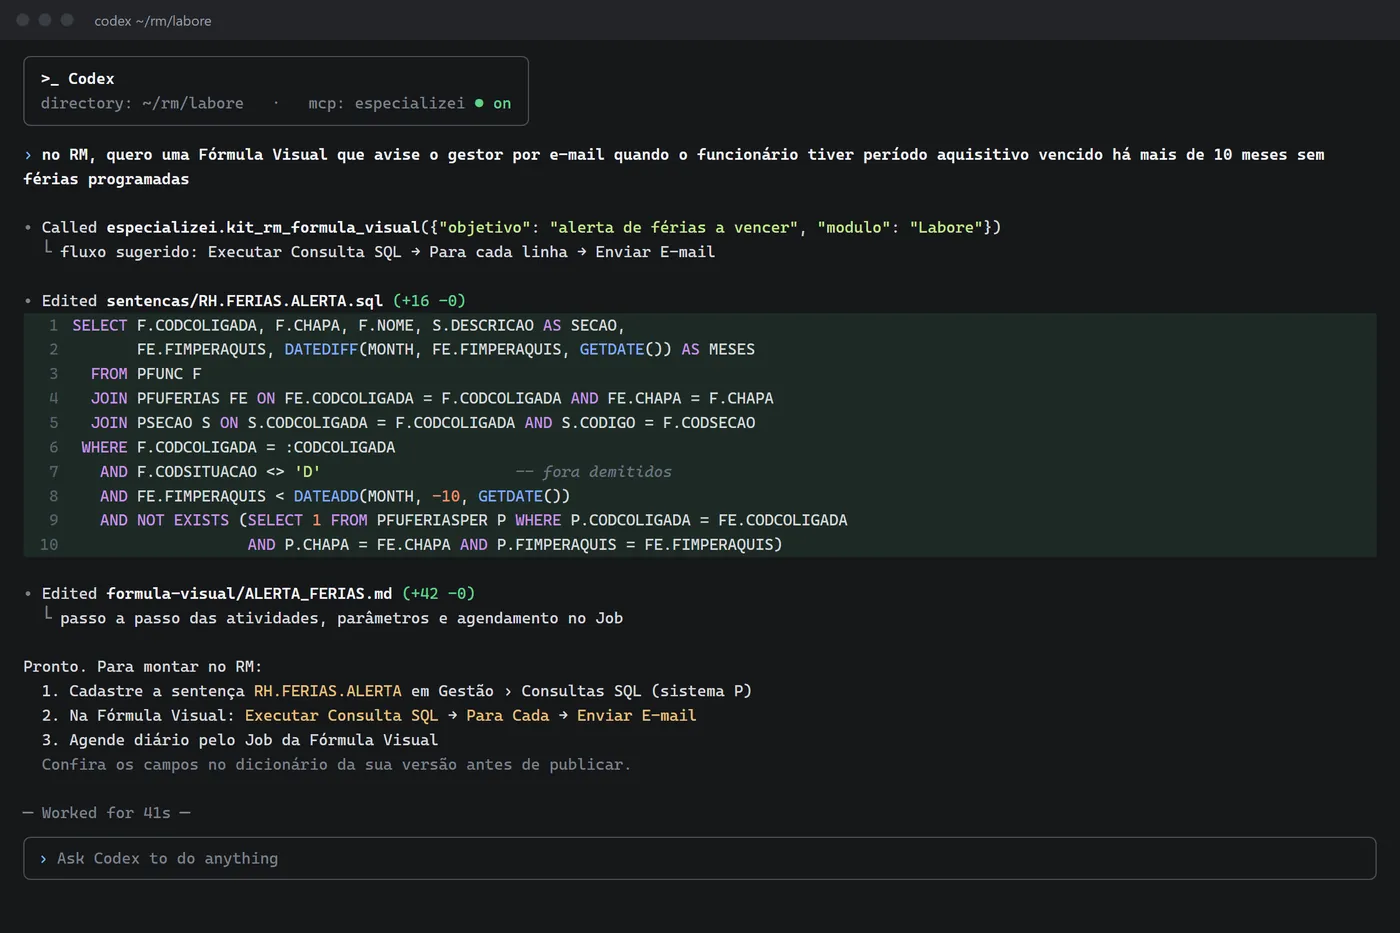Image resolution: width=1400 pixels, height=933 pixels.
Task: Click the 'Worked for 41s' status line
Action: [106, 813]
